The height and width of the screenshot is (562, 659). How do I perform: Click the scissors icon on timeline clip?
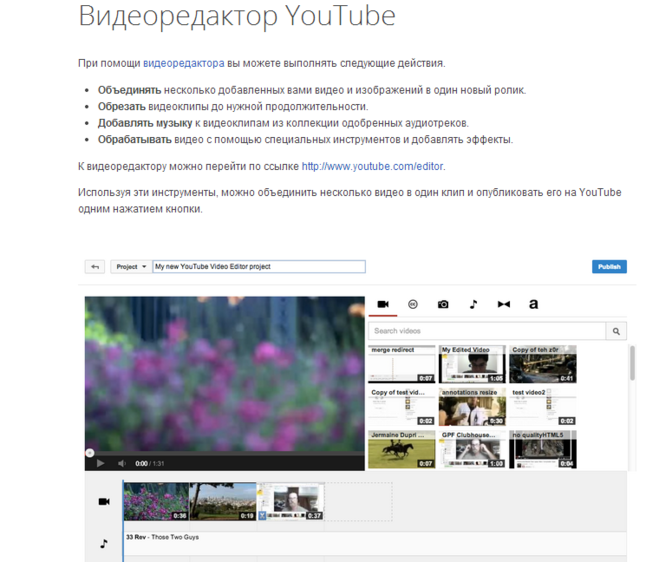[262, 515]
